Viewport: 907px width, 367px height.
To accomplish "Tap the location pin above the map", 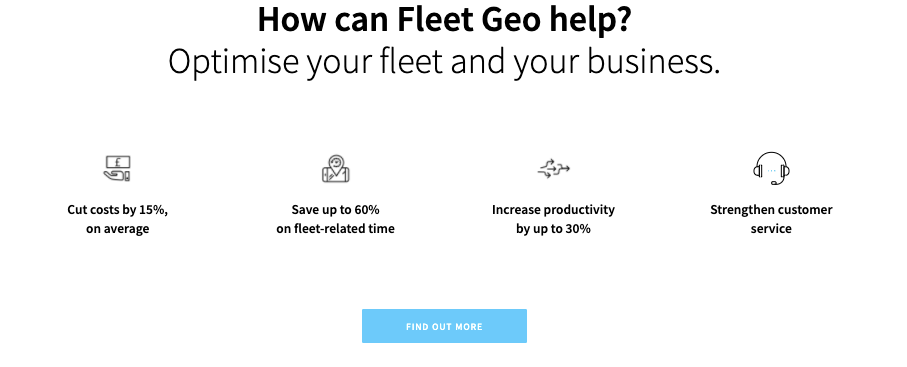I will (x=336, y=163).
